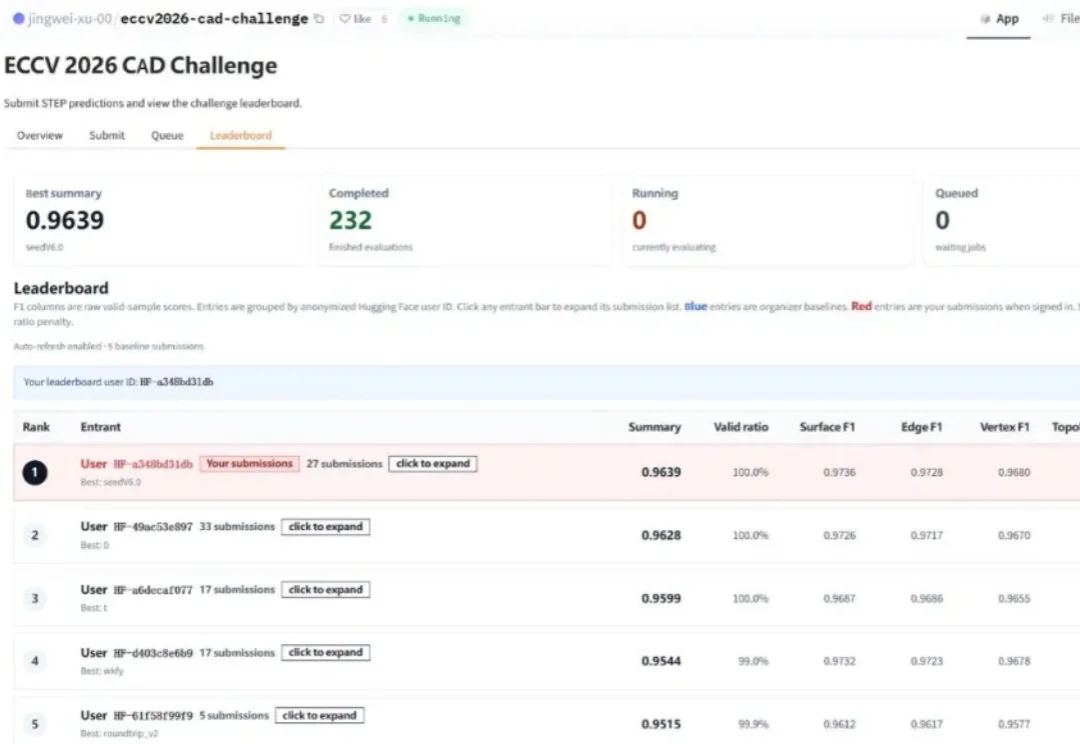Click the Submit STEP predictions description

tap(153, 103)
